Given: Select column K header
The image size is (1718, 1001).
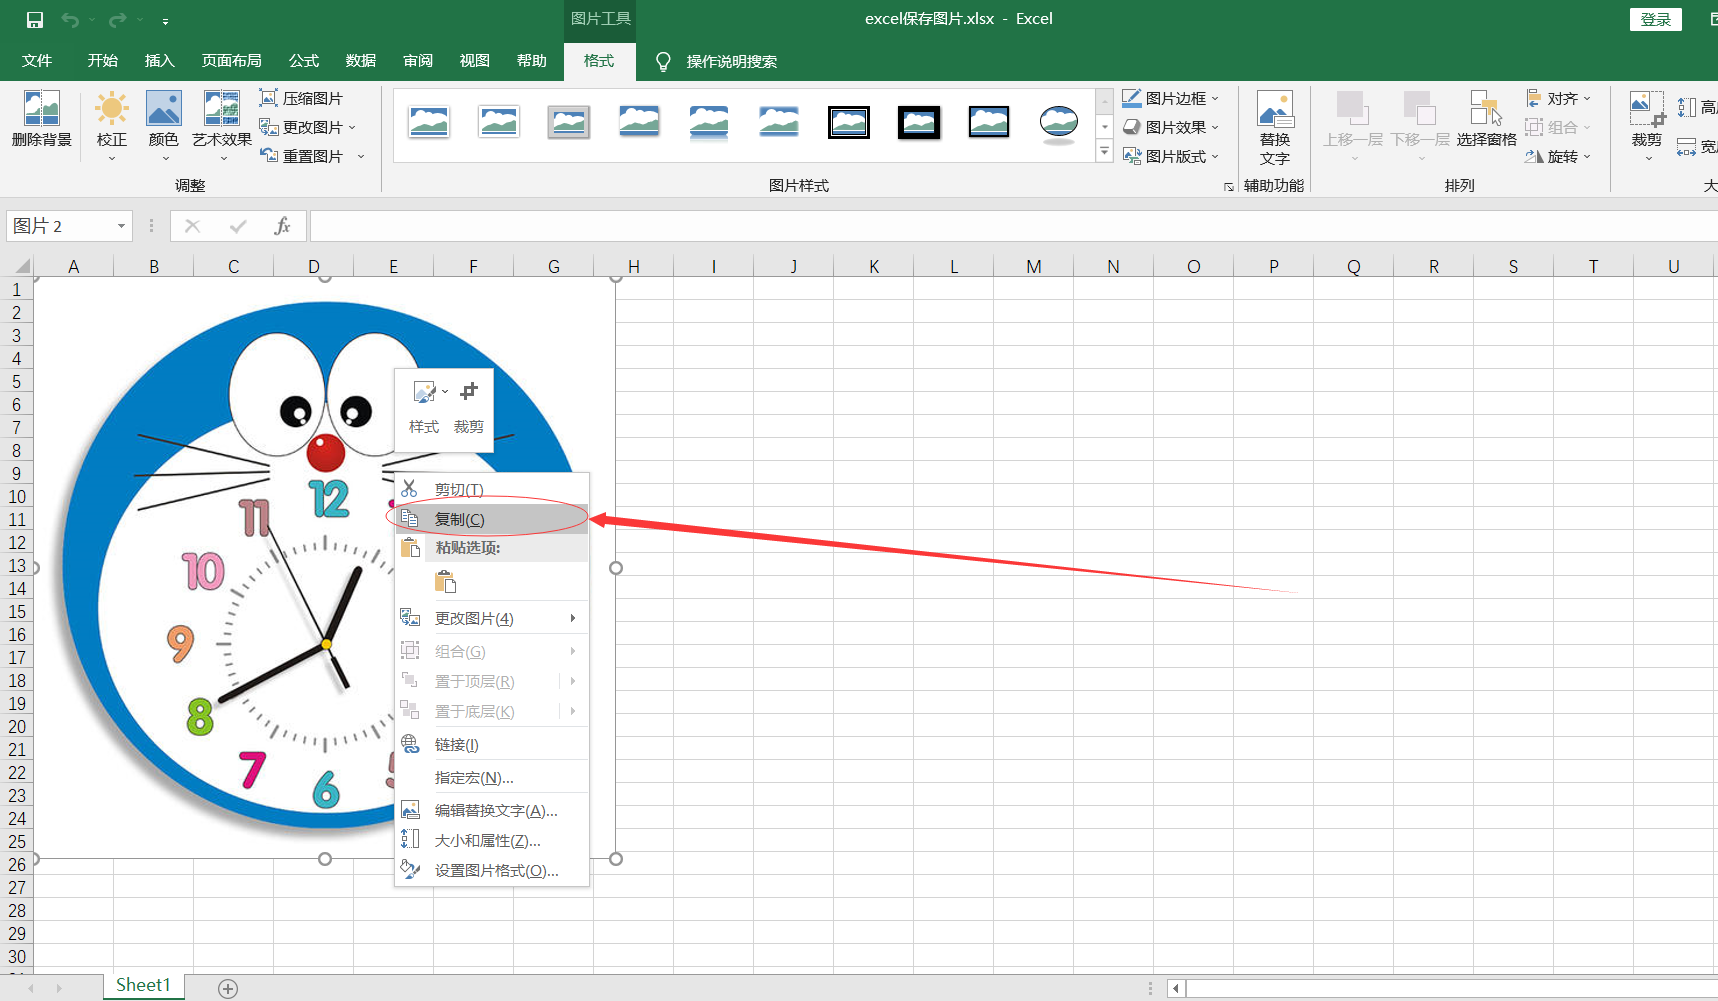Looking at the screenshot, I should pos(873,266).
